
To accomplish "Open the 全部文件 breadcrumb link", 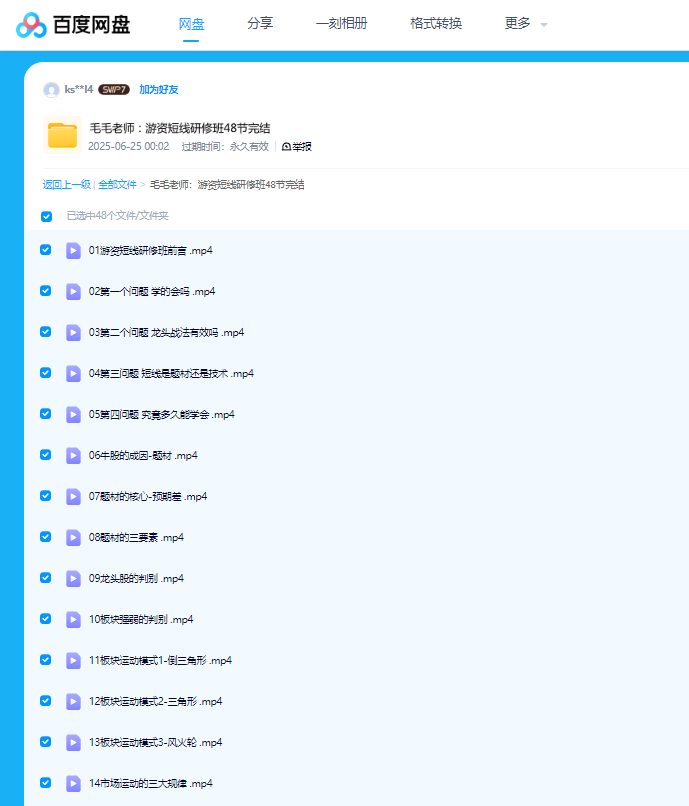I will (x=117, y=185).
